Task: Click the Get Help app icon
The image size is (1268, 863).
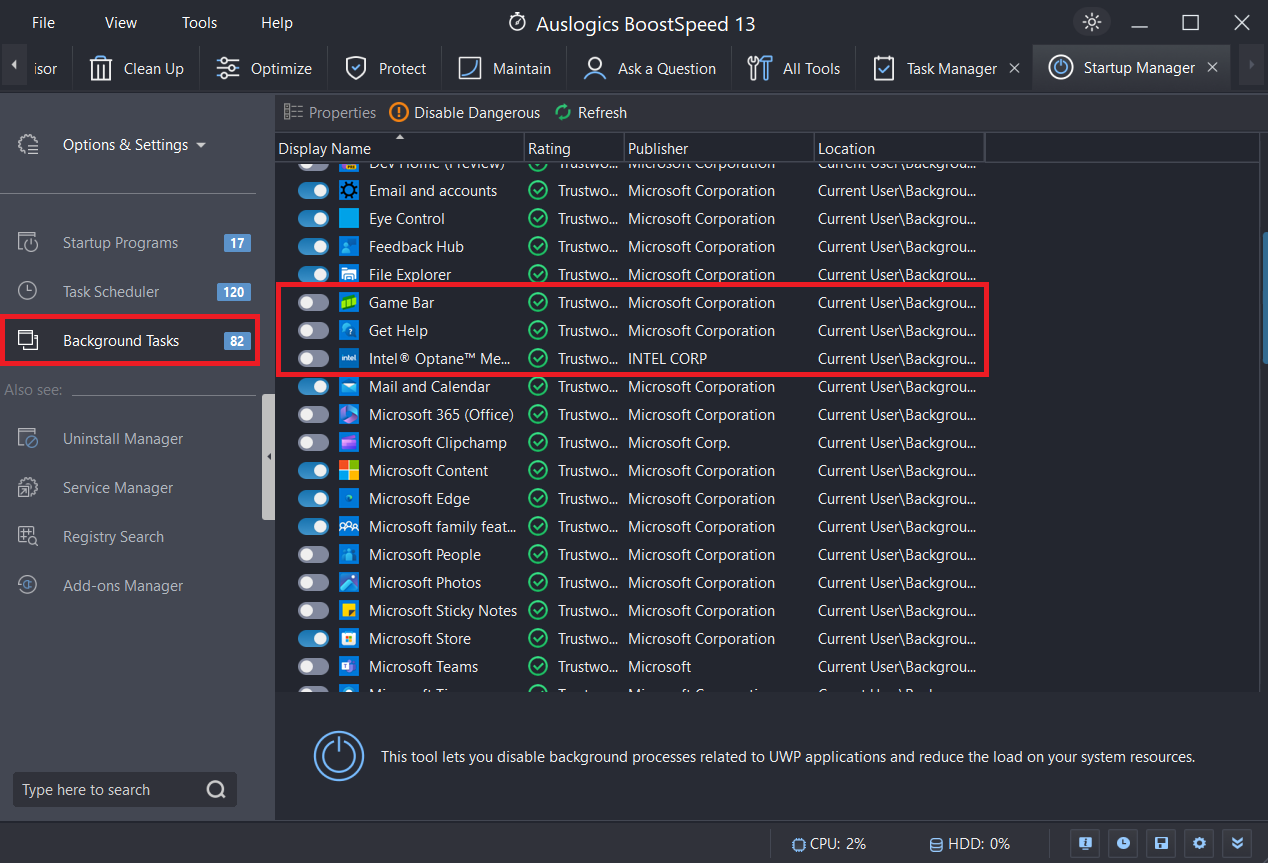Action: coord(349,331)
